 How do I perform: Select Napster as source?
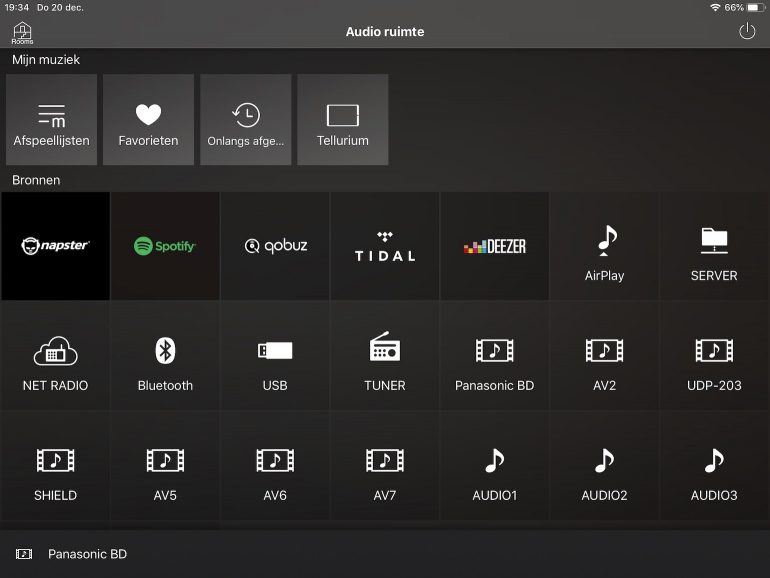tap(55, 246)
